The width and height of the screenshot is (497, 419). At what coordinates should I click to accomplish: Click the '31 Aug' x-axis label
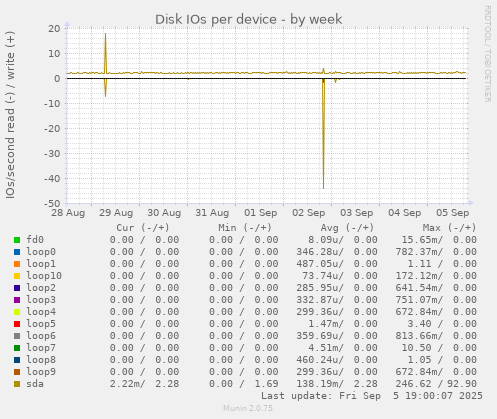point(212,213)
